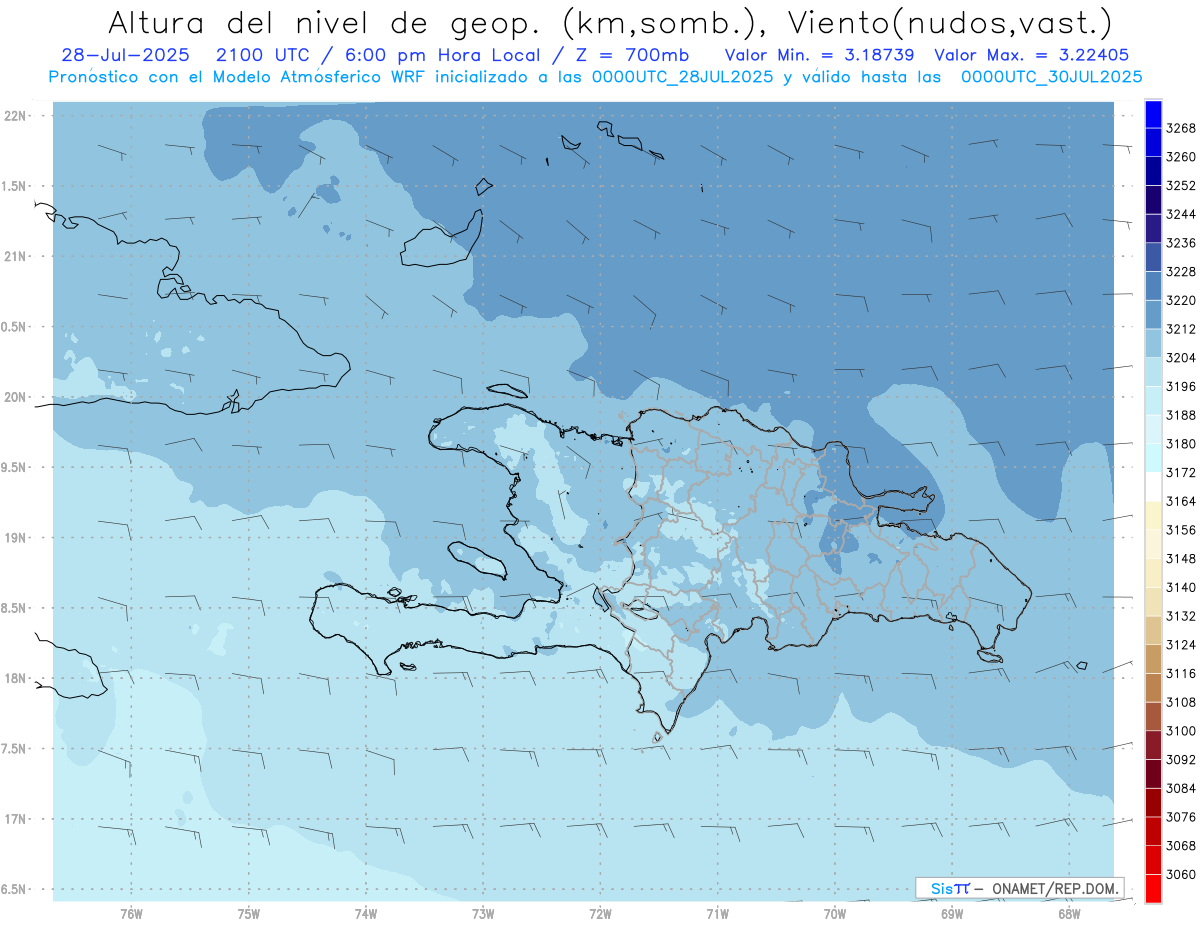Click the longitude label '69W'
Viewport: 1200px width, 927px height.
(x=952, y=913)
